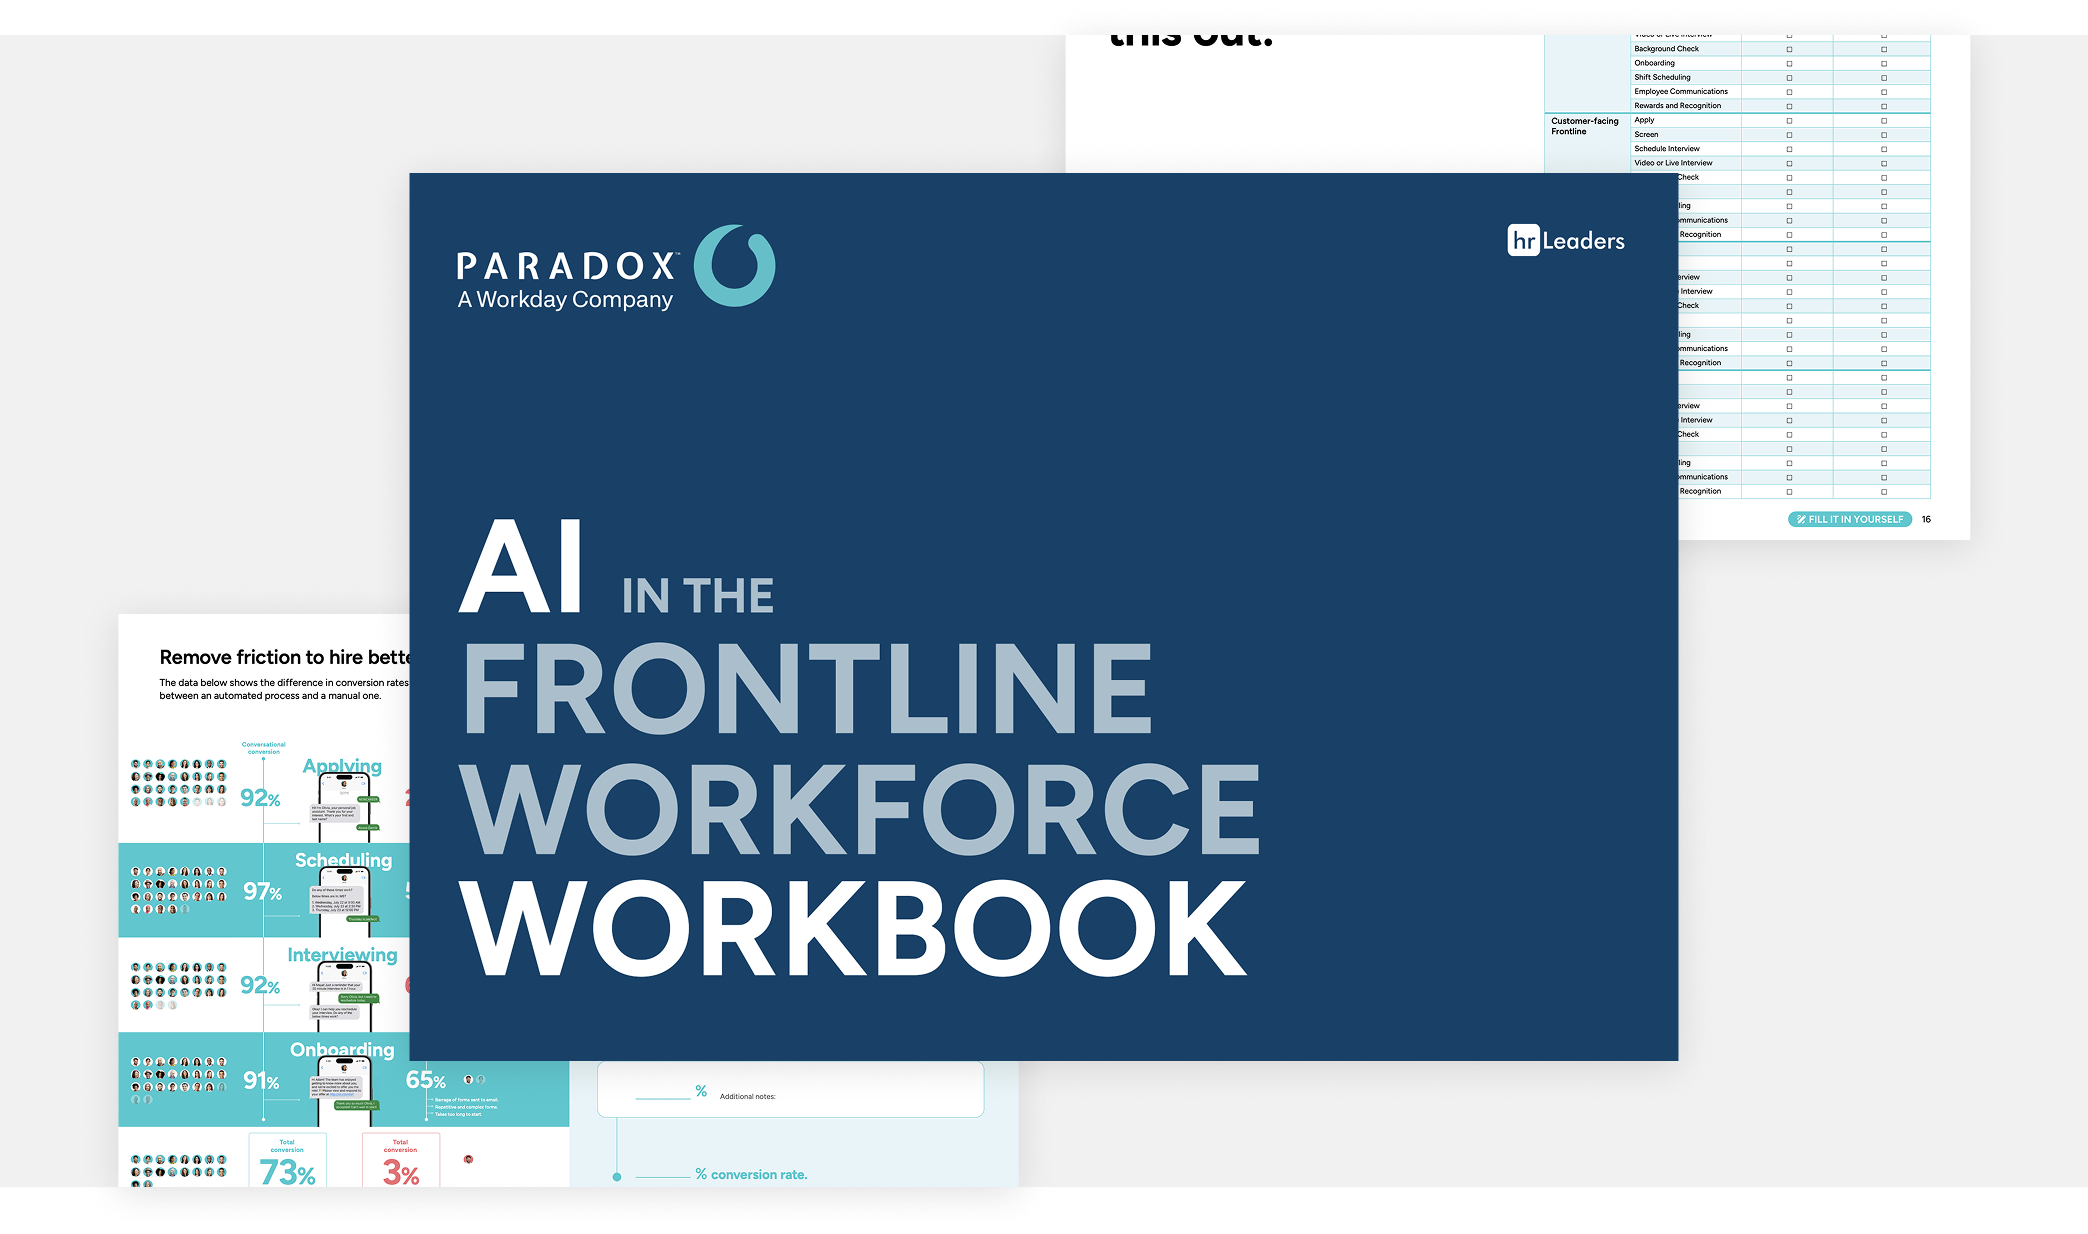Click the white hr square in the hr Leaders logo
This screenshot has height=1234, width=2088.
pos(1523,240)
